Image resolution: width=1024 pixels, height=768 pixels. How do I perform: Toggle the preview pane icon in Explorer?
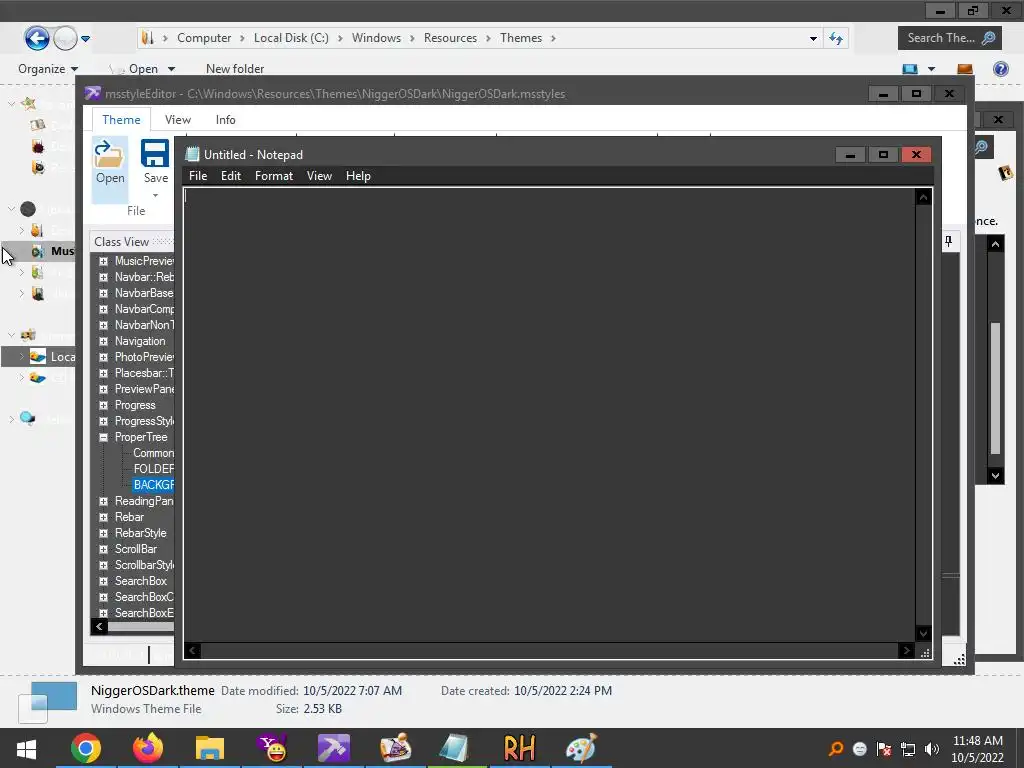coord(965,69)
